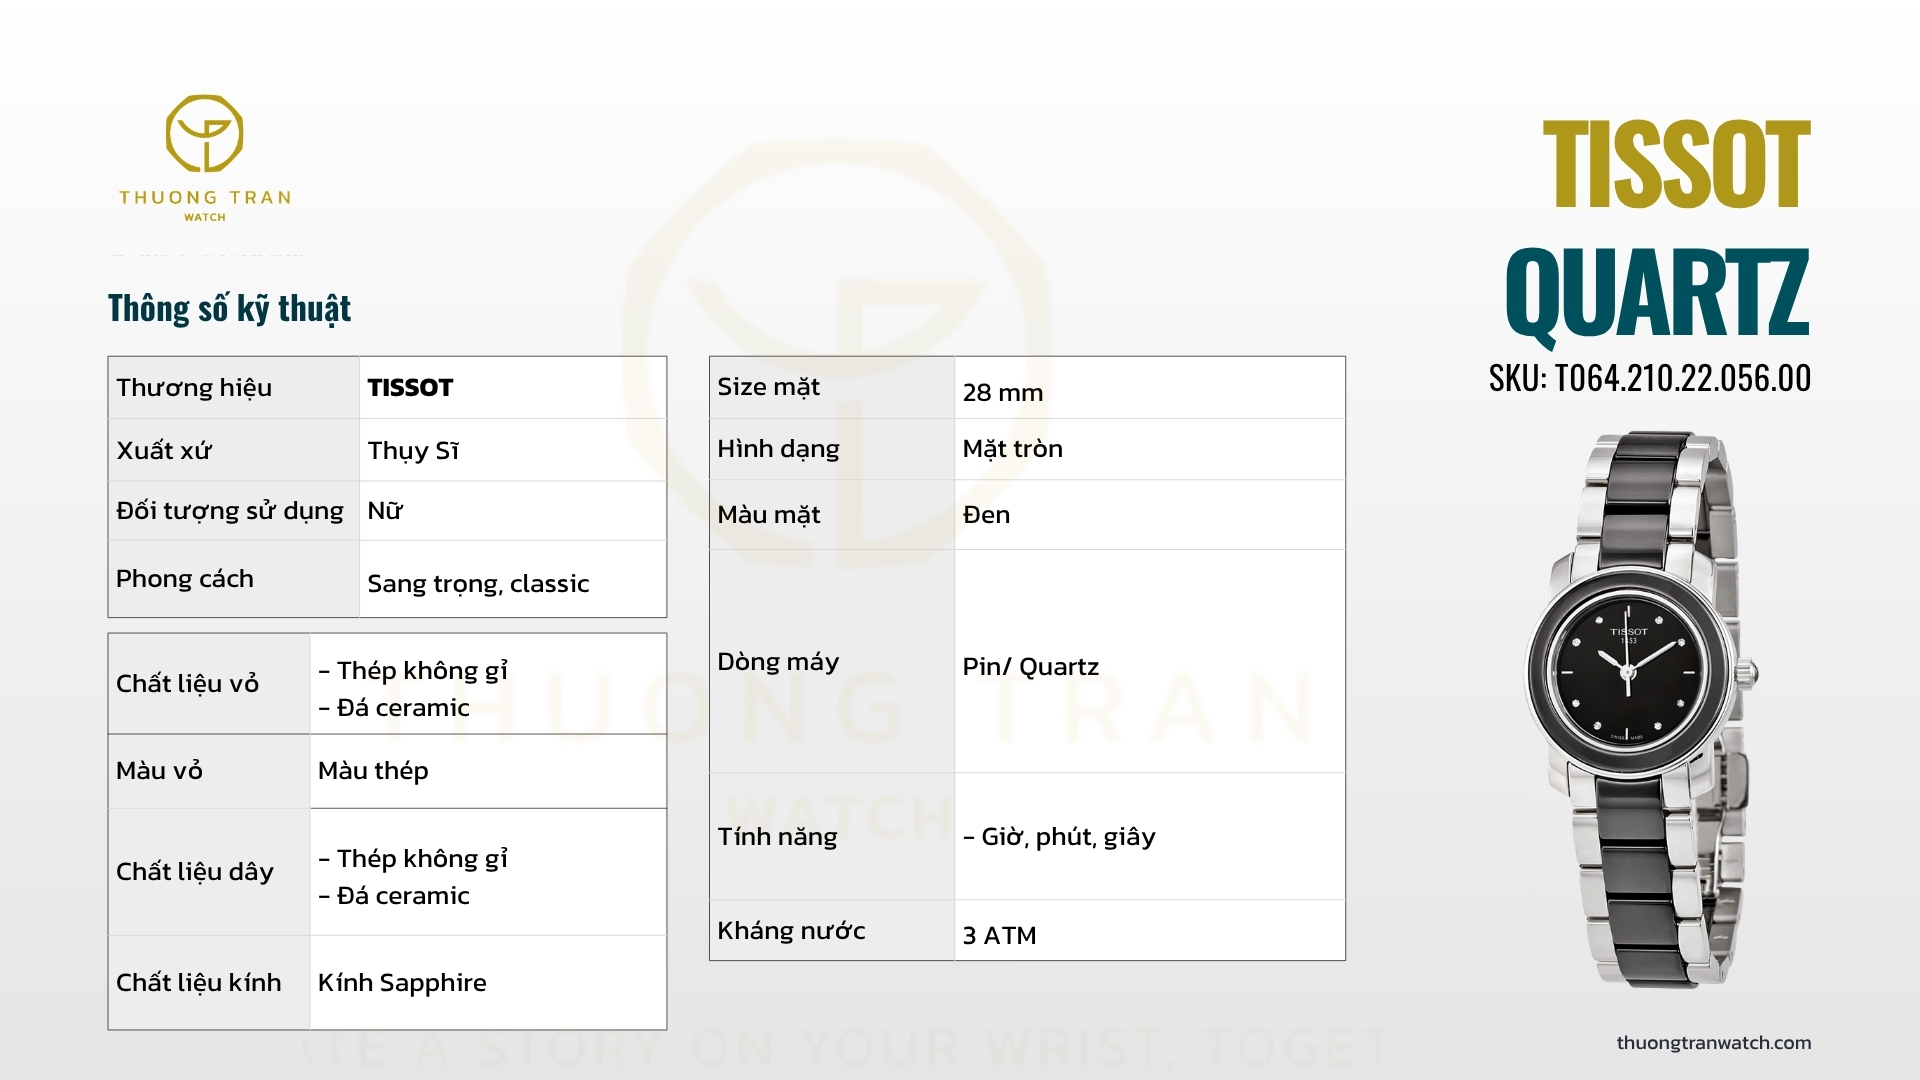1920x1080 pixels.
Task: Click the Mặt tròn shape value
Action: pyautogui.click(x=1012, y=448)
